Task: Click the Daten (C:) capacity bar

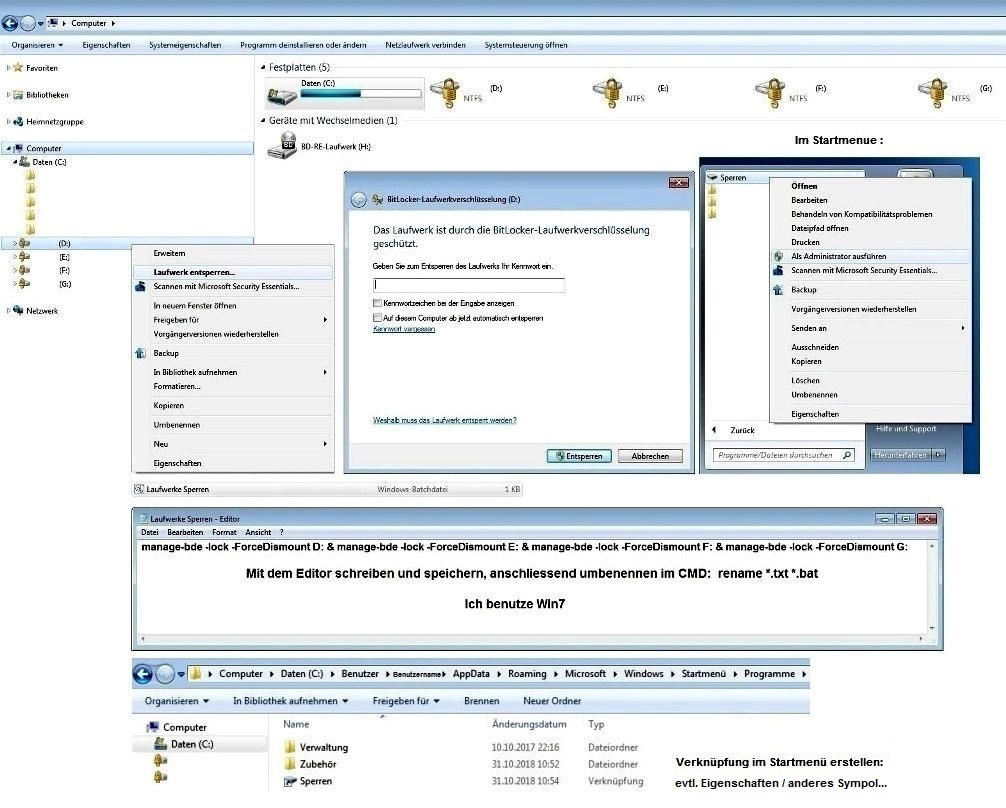Action: 361,94
